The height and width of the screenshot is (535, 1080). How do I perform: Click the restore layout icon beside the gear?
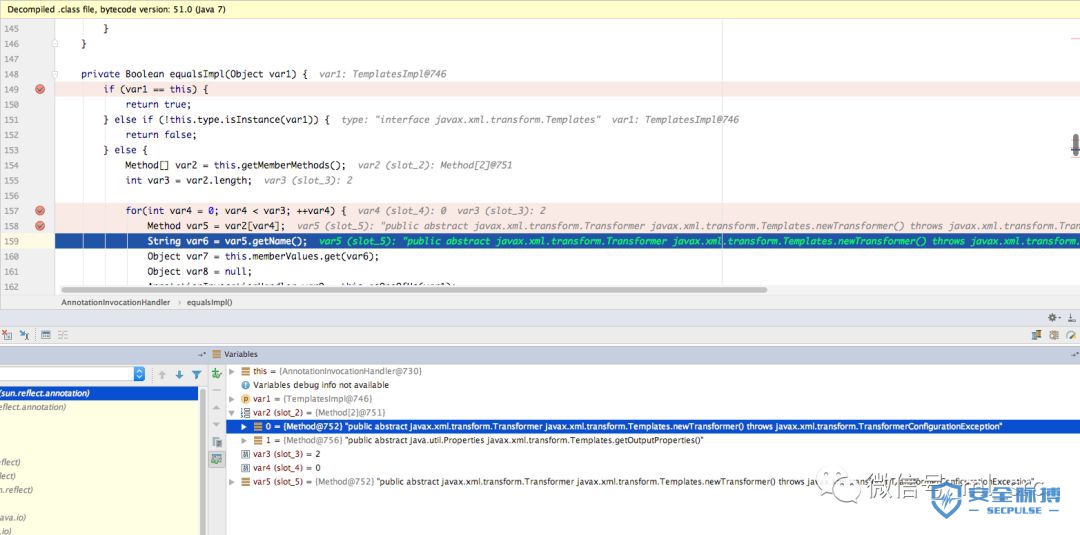(1071, 317)
